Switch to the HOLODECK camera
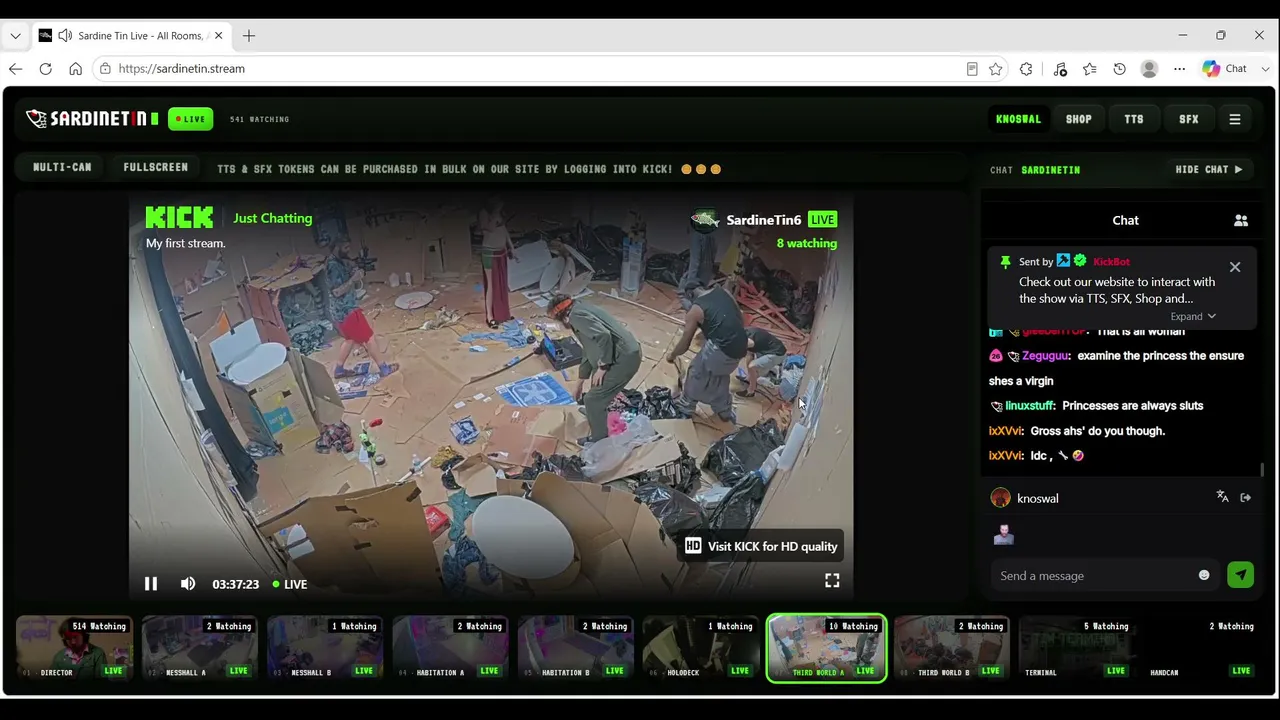This screenshot has width=1280, height=720. (701, 648)
